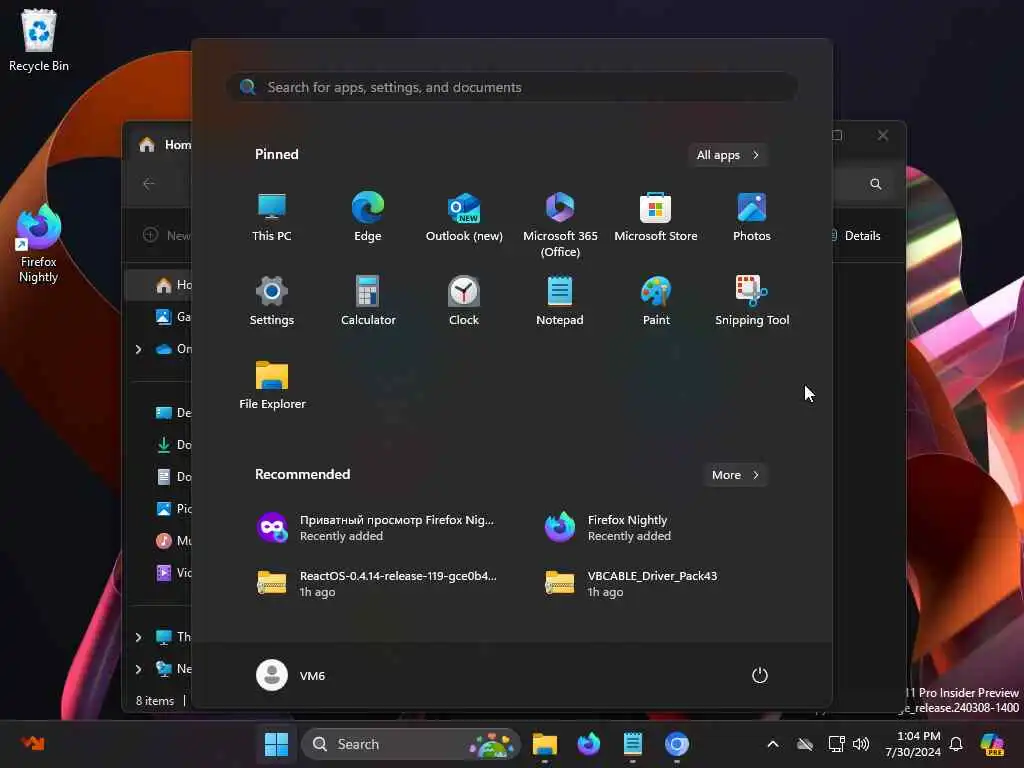Open Firefox Nightly from taskbar
Viewport: 1024px width, 768px height.
[588, 744]
